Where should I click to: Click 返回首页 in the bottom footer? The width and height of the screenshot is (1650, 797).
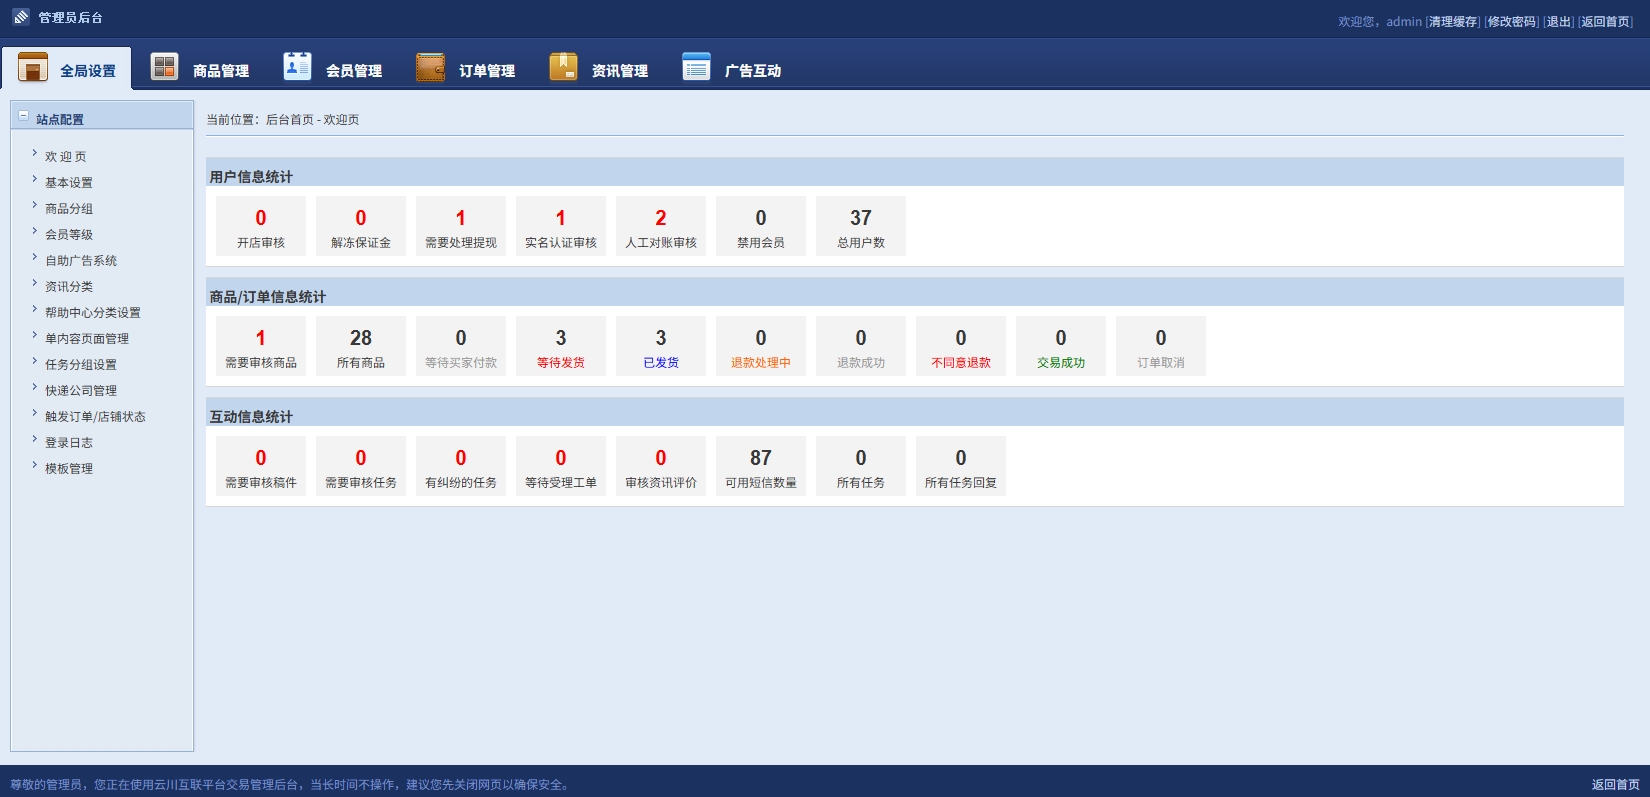click(x=1615, y=785)
